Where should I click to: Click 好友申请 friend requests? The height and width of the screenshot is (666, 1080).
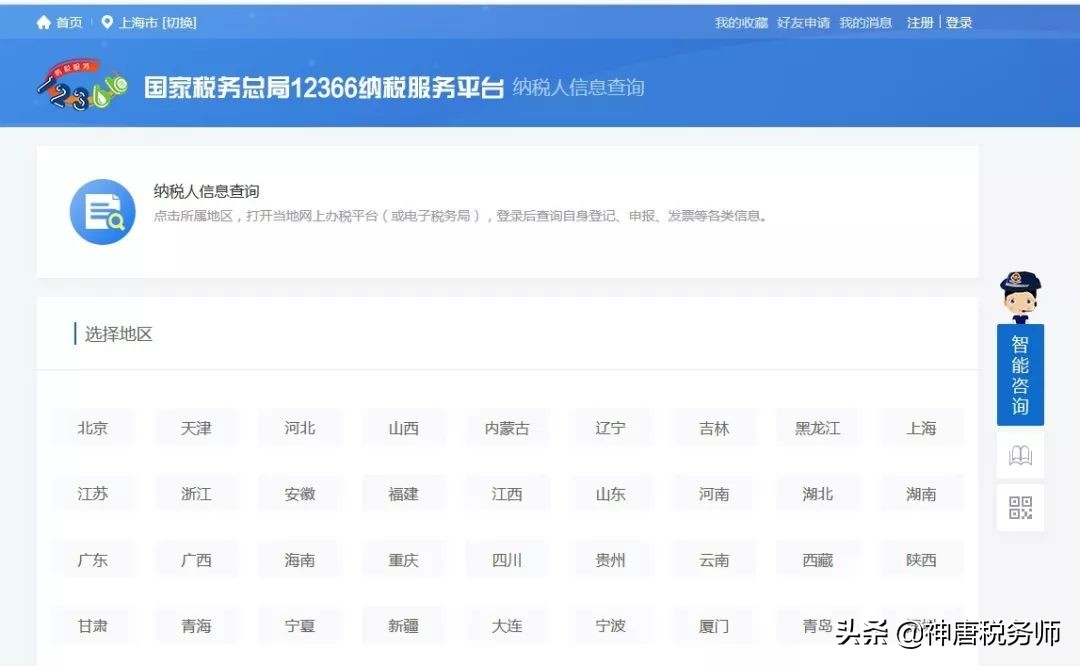803,21
